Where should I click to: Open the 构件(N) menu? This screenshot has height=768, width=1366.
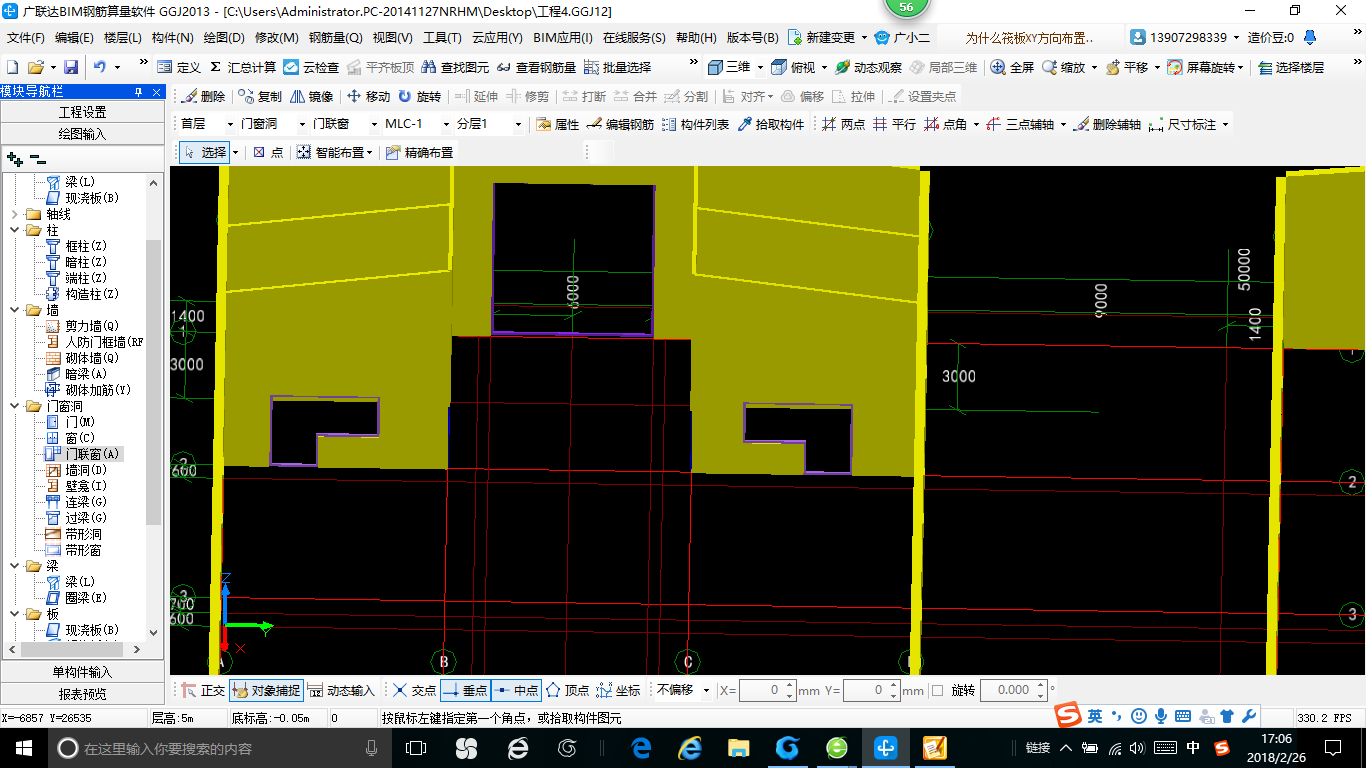pyautogui.click(x=173, y=38)
